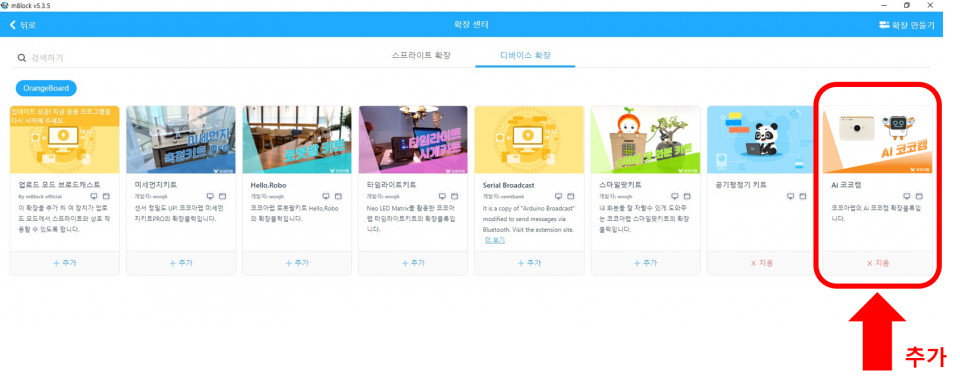Viewport: 960px width, 383px height.
Task: Add the 타임라이트키트 extension
Action: click(x=413, y=263)
